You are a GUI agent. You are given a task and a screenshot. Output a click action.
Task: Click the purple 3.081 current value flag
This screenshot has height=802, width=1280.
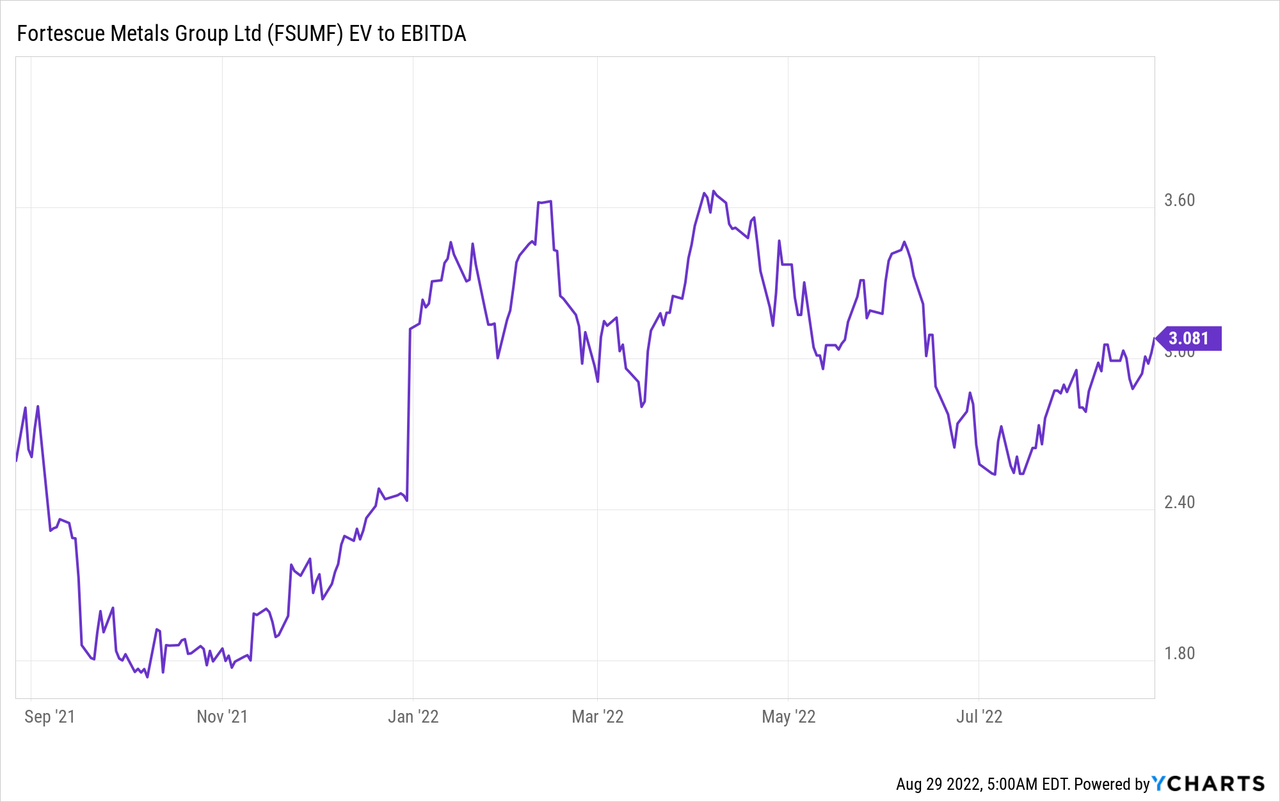[x=1190, y=339]
